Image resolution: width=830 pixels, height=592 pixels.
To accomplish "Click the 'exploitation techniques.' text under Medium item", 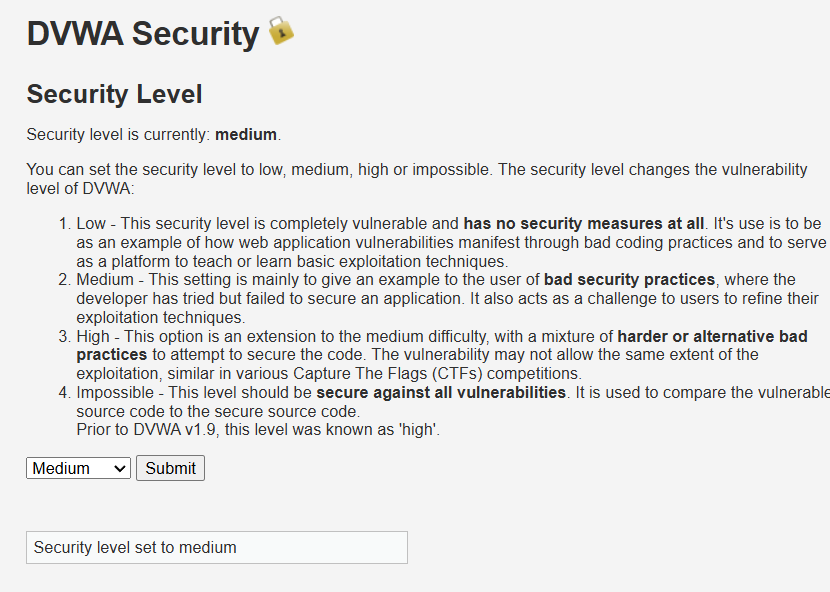I will [x=160, y=317].
